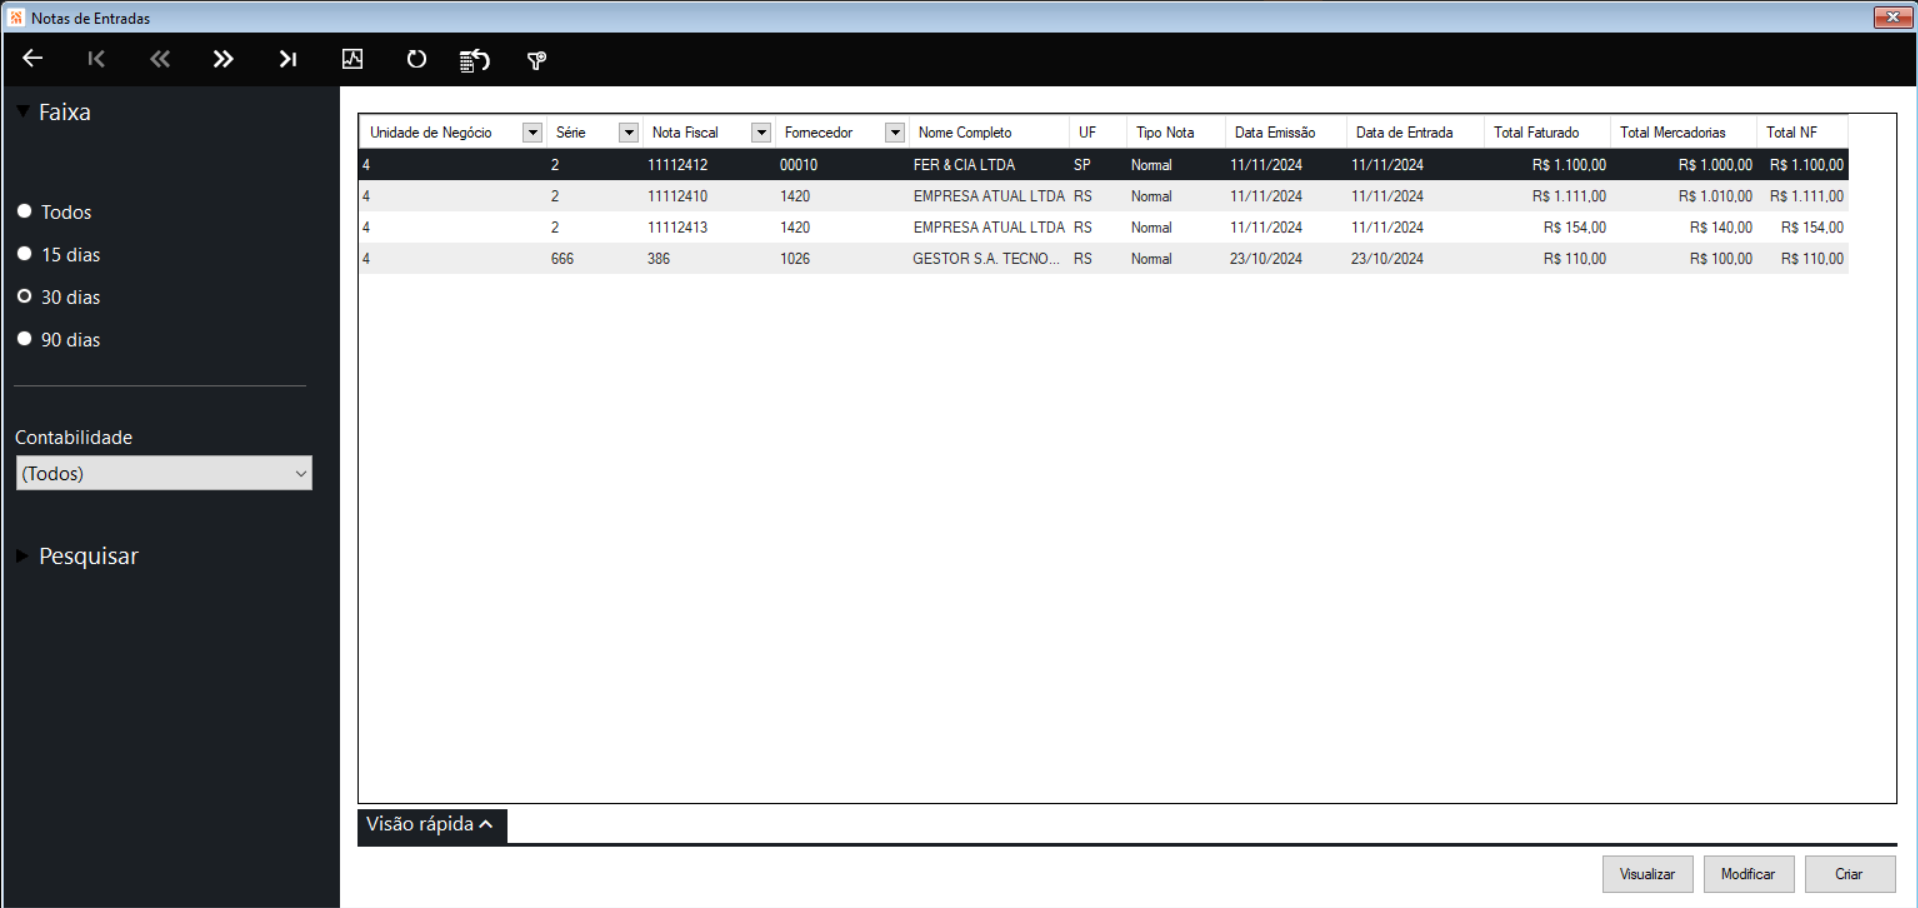Sort by the Nome Completo column header
Viewport: 1918px width, 908px height.
989,132
